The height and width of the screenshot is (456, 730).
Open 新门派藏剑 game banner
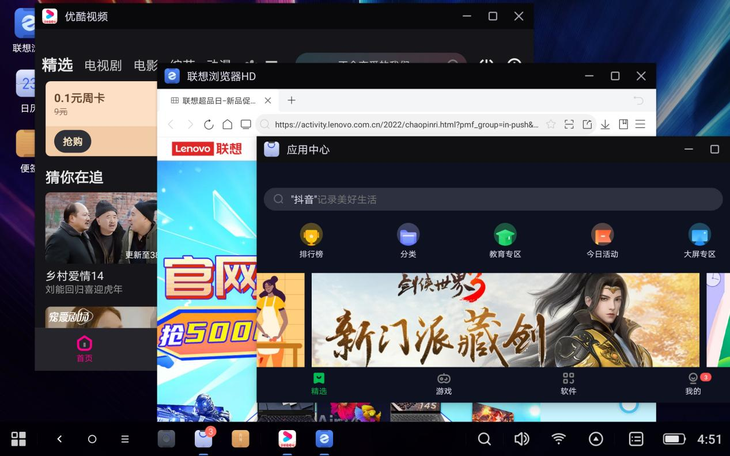pyautogui.click(x=505, y=320)
